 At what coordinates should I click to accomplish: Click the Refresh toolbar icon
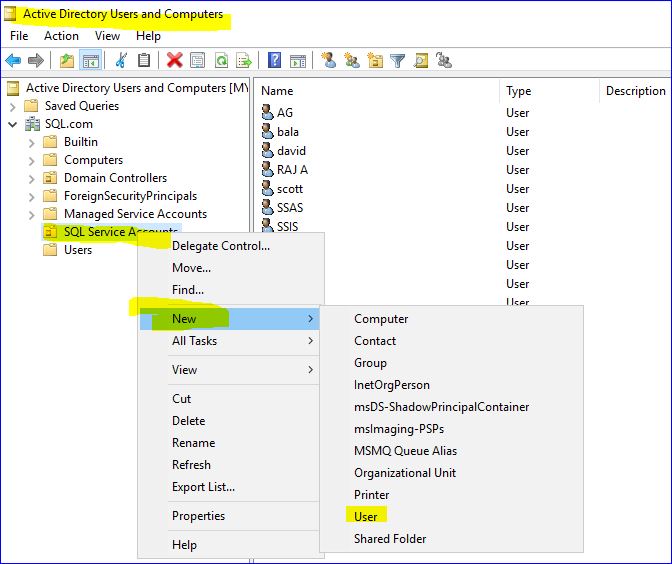pyautogui.click(x=221, y=61)
